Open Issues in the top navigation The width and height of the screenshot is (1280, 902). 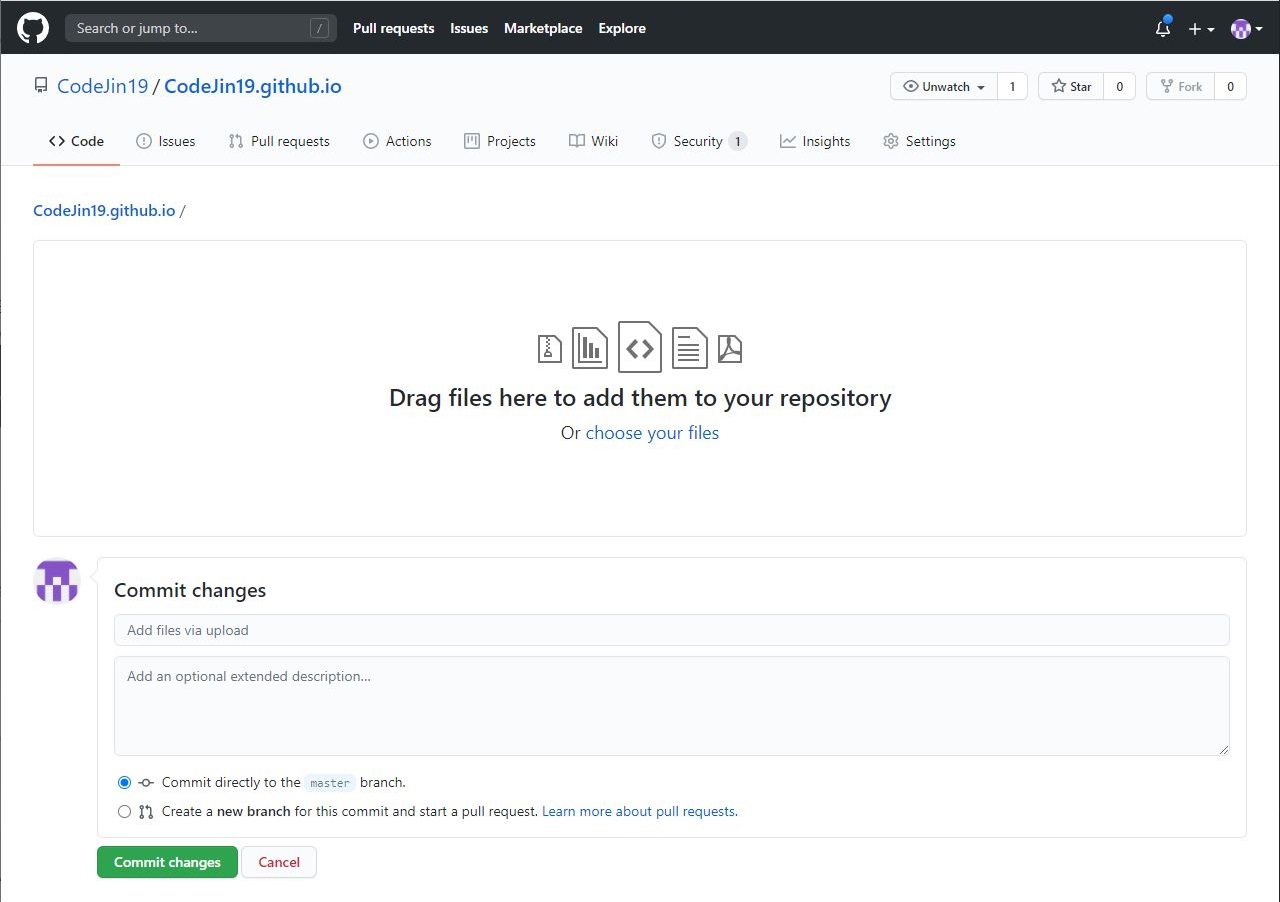coord(469,28)
